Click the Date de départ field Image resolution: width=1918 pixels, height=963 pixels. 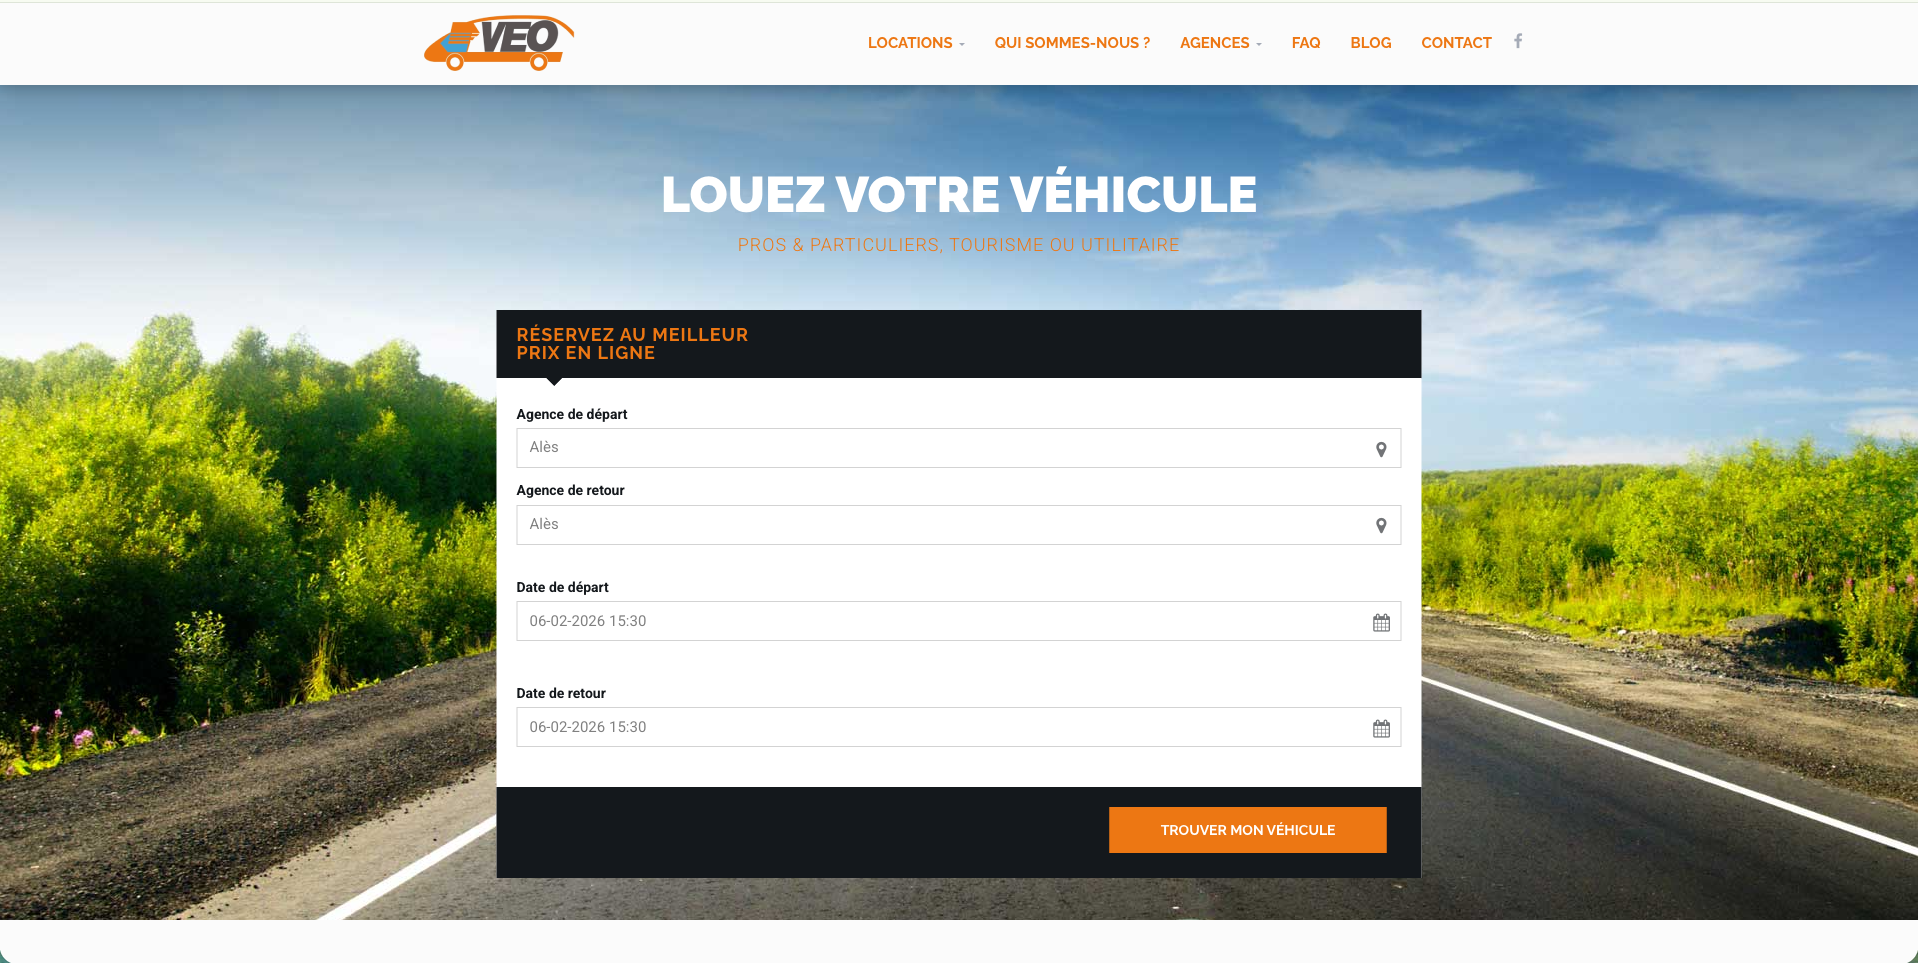(940, 621)
